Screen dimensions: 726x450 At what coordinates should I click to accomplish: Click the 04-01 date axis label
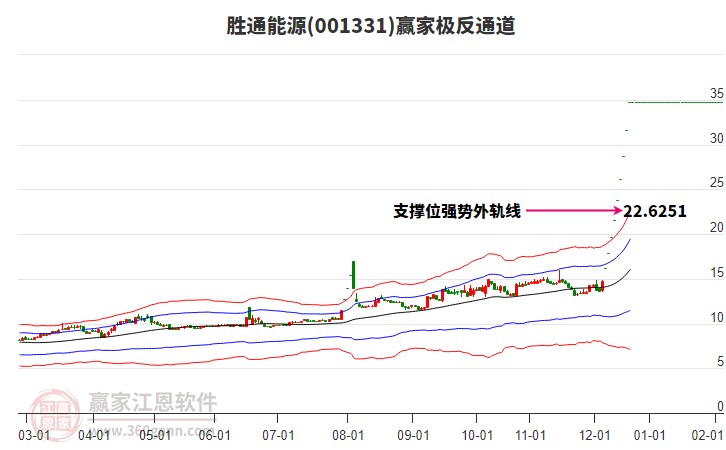point(94,436)
